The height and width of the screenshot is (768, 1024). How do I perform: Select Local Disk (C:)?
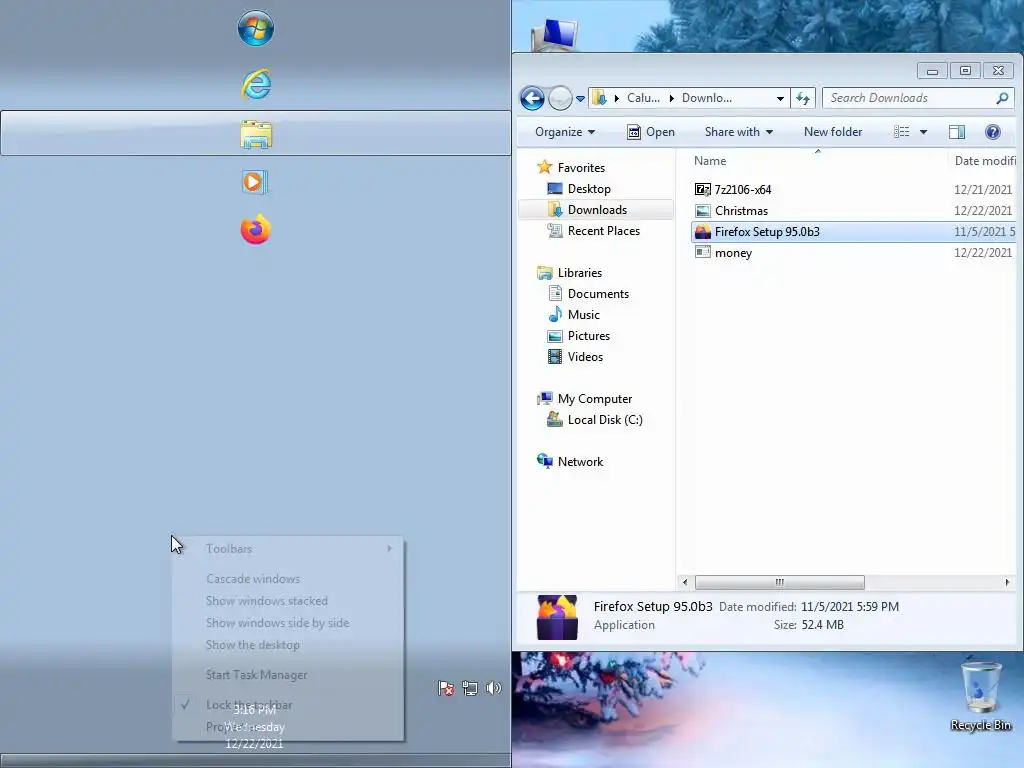point(605,420)
